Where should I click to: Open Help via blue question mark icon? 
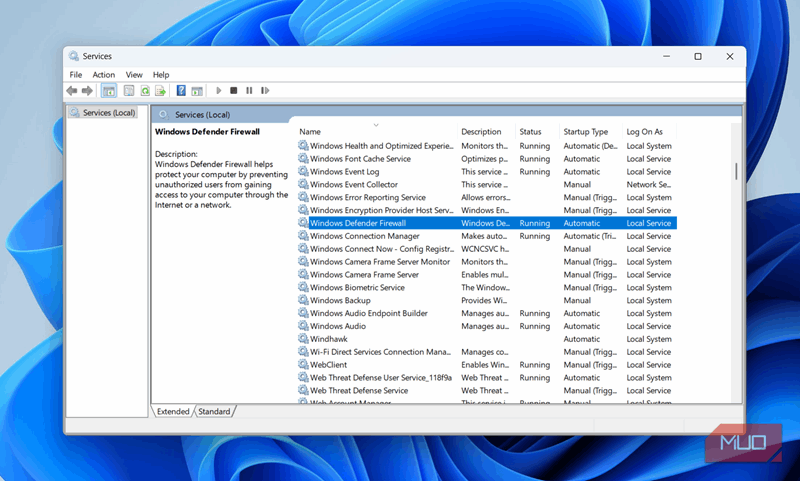click(x=181, y=91)
